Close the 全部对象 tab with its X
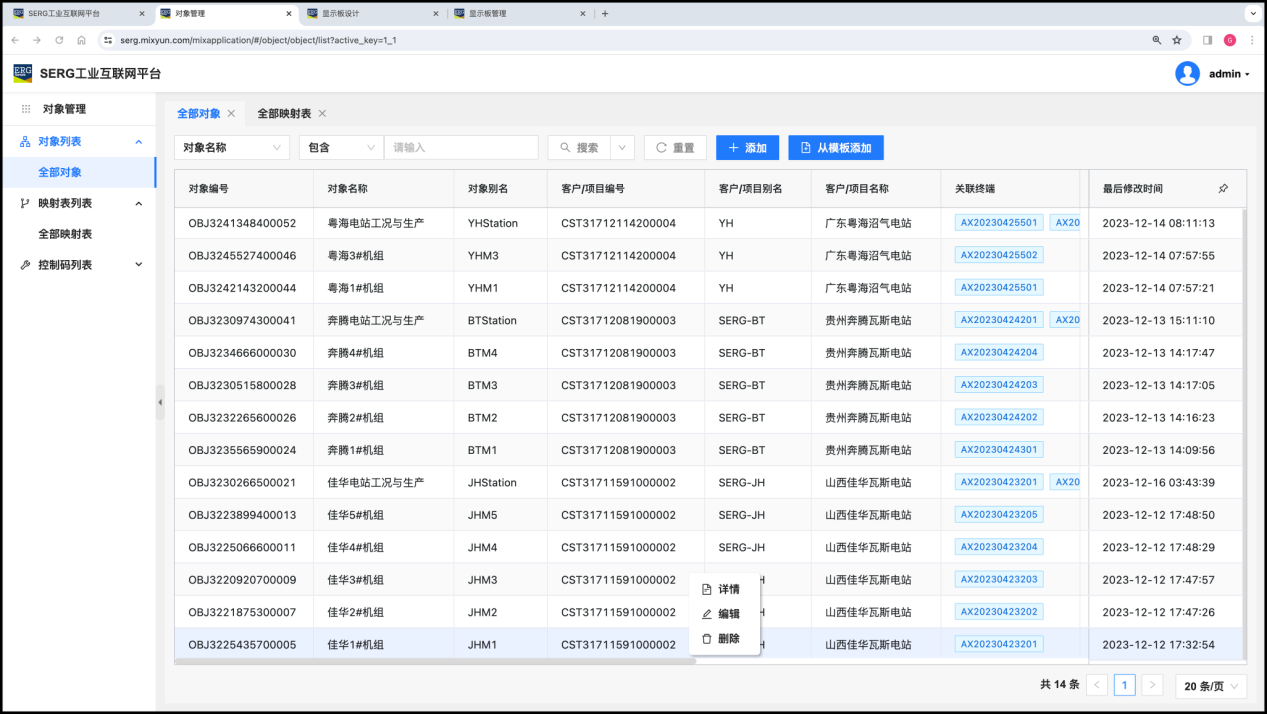Image resolution: width=1267 pixels, height=714 pixels. tap(232, 114)
